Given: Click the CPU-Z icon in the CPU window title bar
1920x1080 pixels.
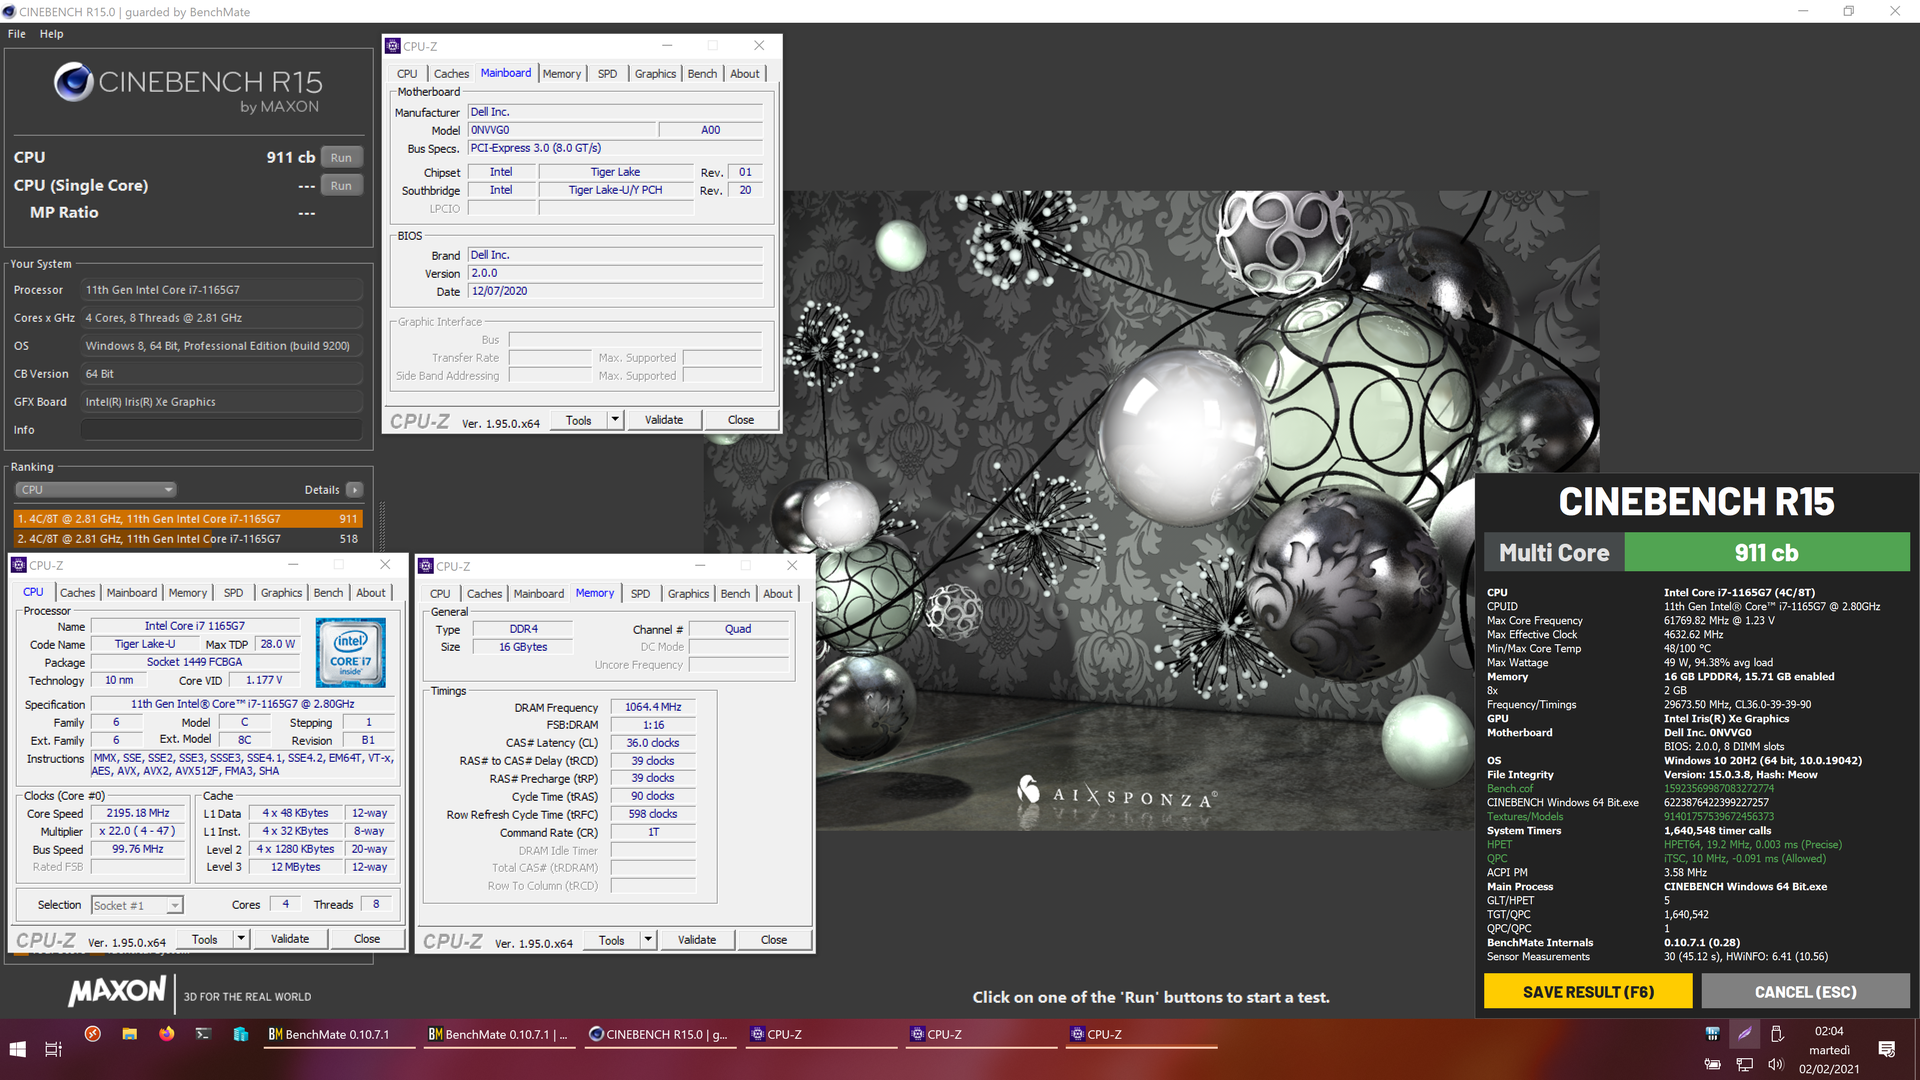Looking at the screenshot, I should pyautogui.click(x=19, y=565).
